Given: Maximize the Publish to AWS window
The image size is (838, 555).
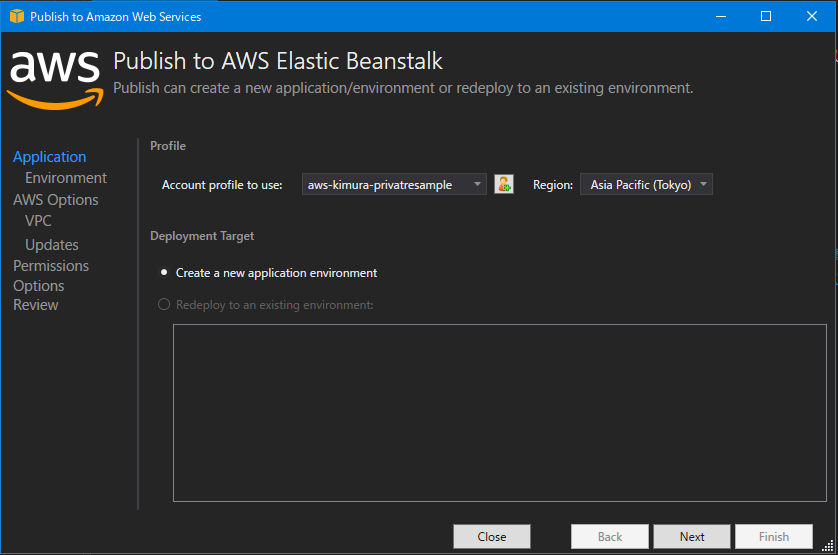Looking at the screenshot, I should [766, 17].
